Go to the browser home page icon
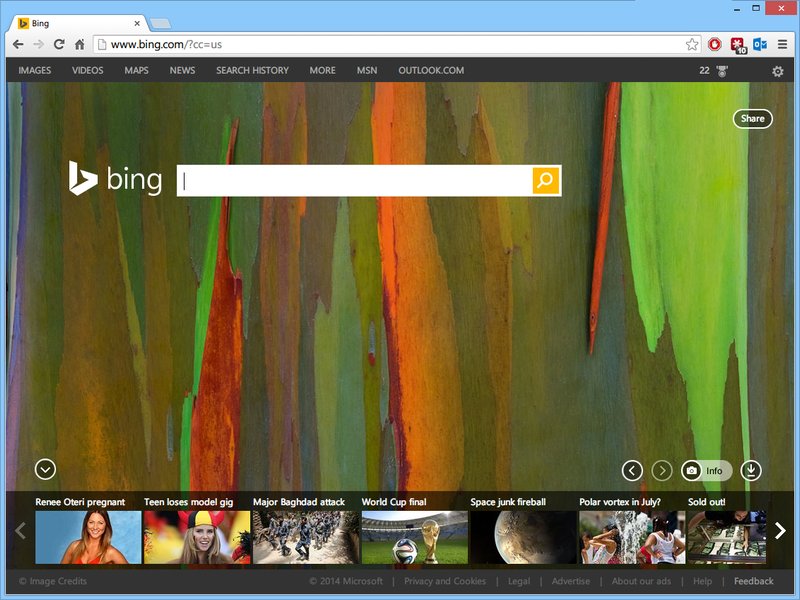 [x=80, y=44]
